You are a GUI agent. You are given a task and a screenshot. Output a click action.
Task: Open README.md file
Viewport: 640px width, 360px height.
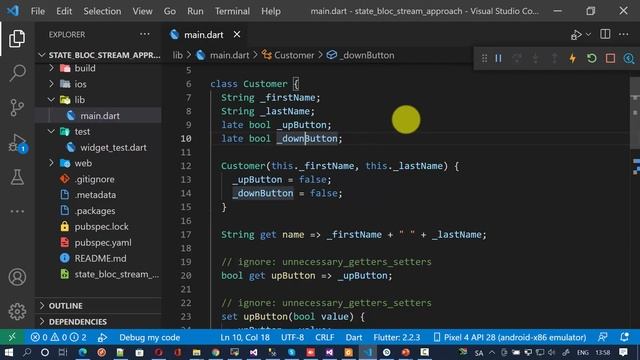point(99,258)
